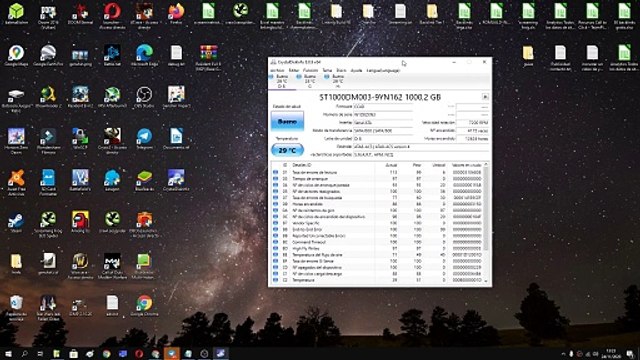Click the SMART list scrollbar up arrow
This screenshot has height=360, width=640.
point(486,164)
